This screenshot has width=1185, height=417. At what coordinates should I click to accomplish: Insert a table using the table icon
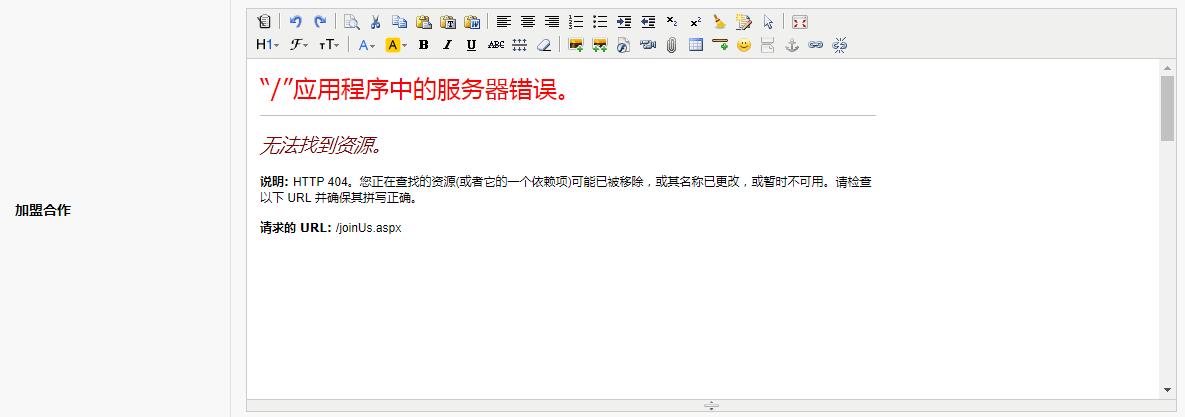[x=696, y=45]
